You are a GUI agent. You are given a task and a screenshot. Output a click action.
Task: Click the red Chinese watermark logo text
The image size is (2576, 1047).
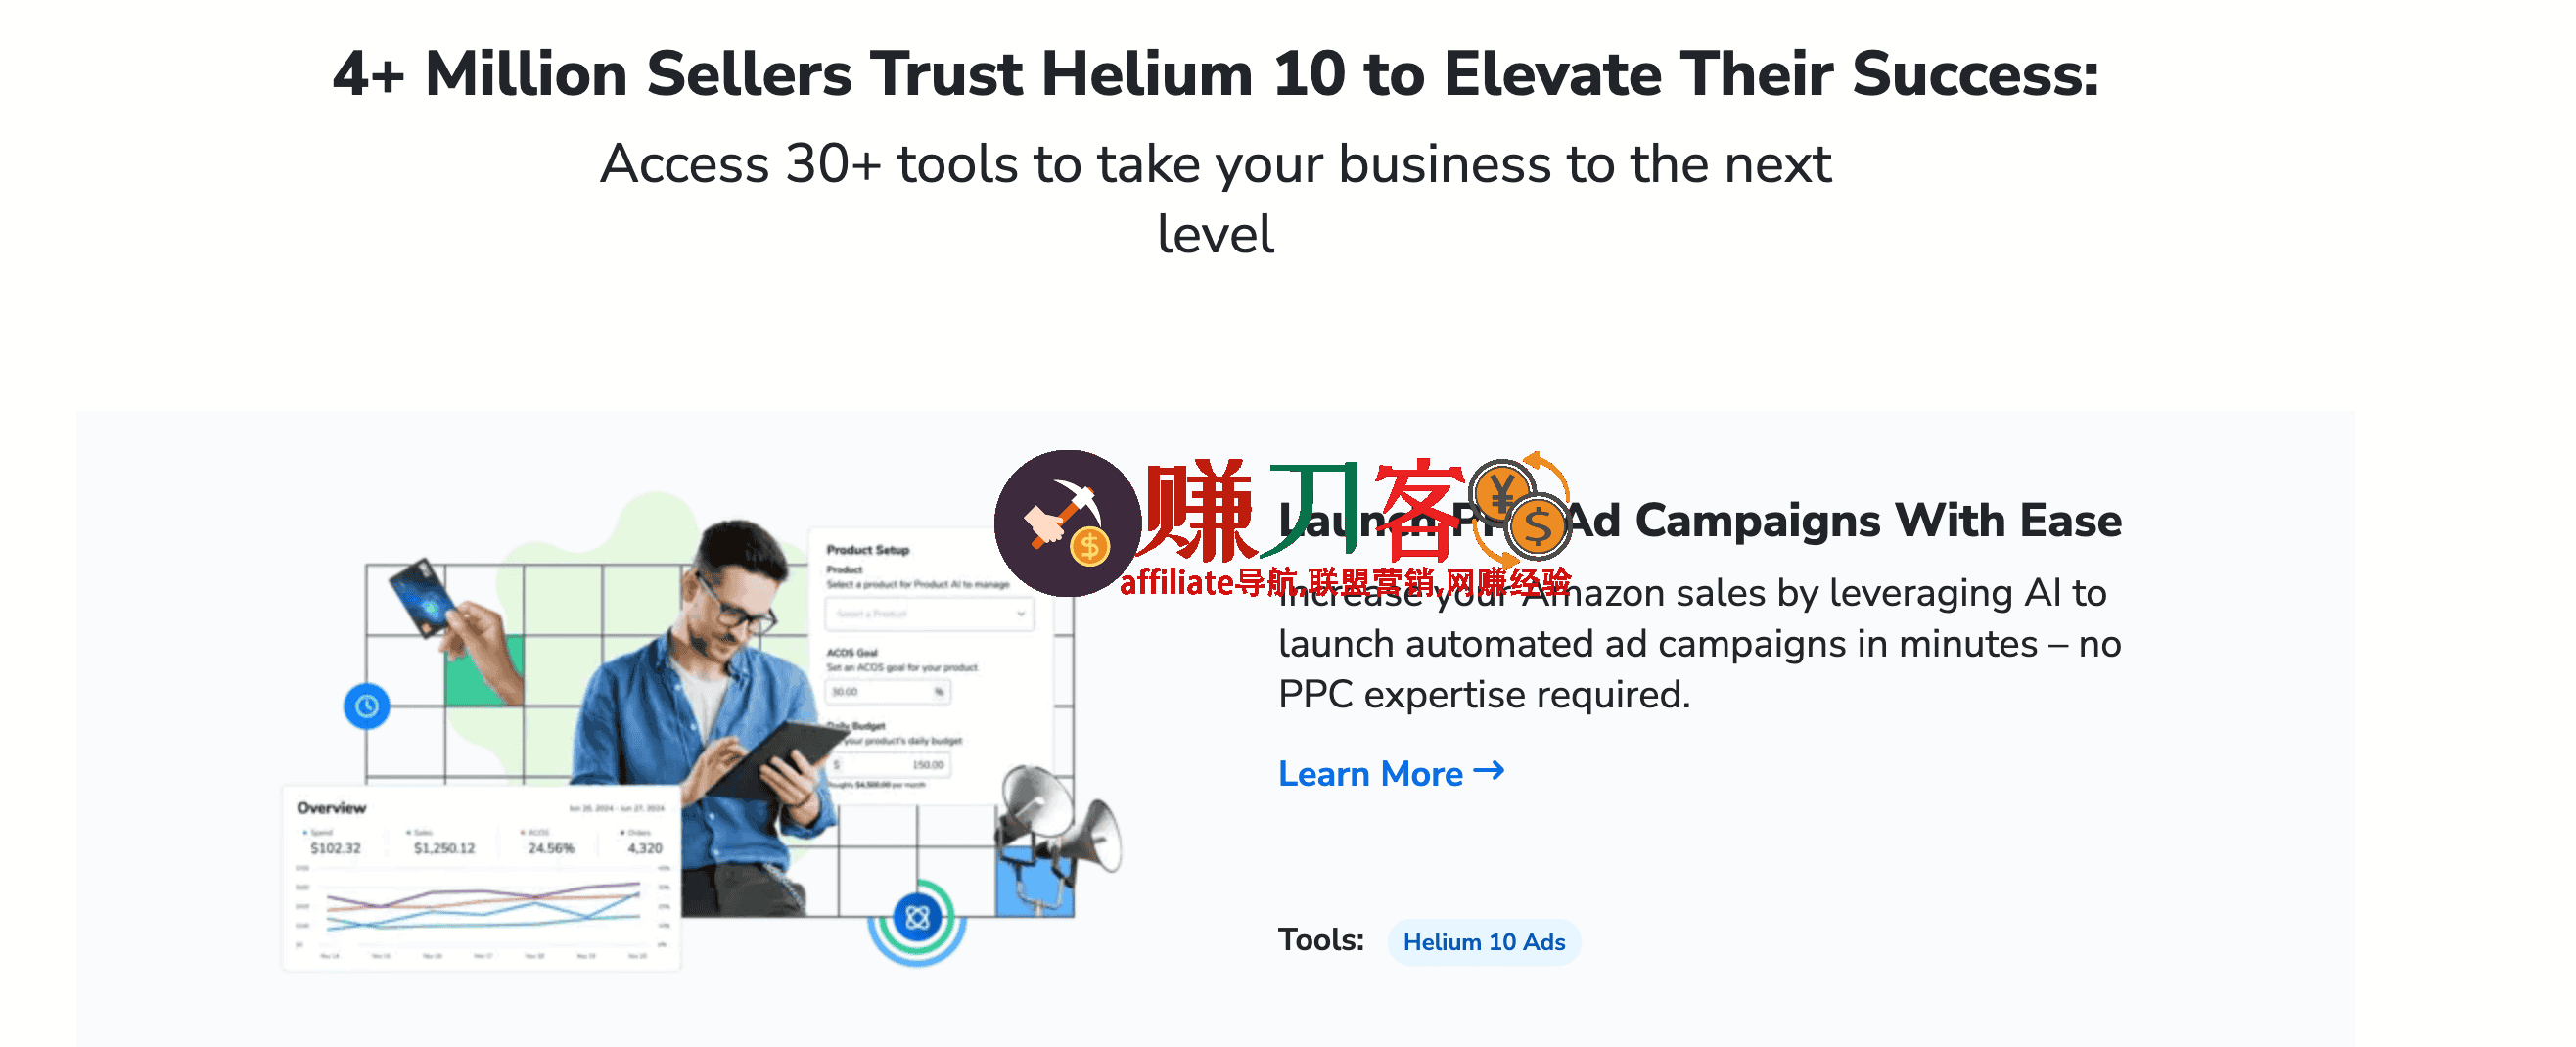click(1304, 509)
